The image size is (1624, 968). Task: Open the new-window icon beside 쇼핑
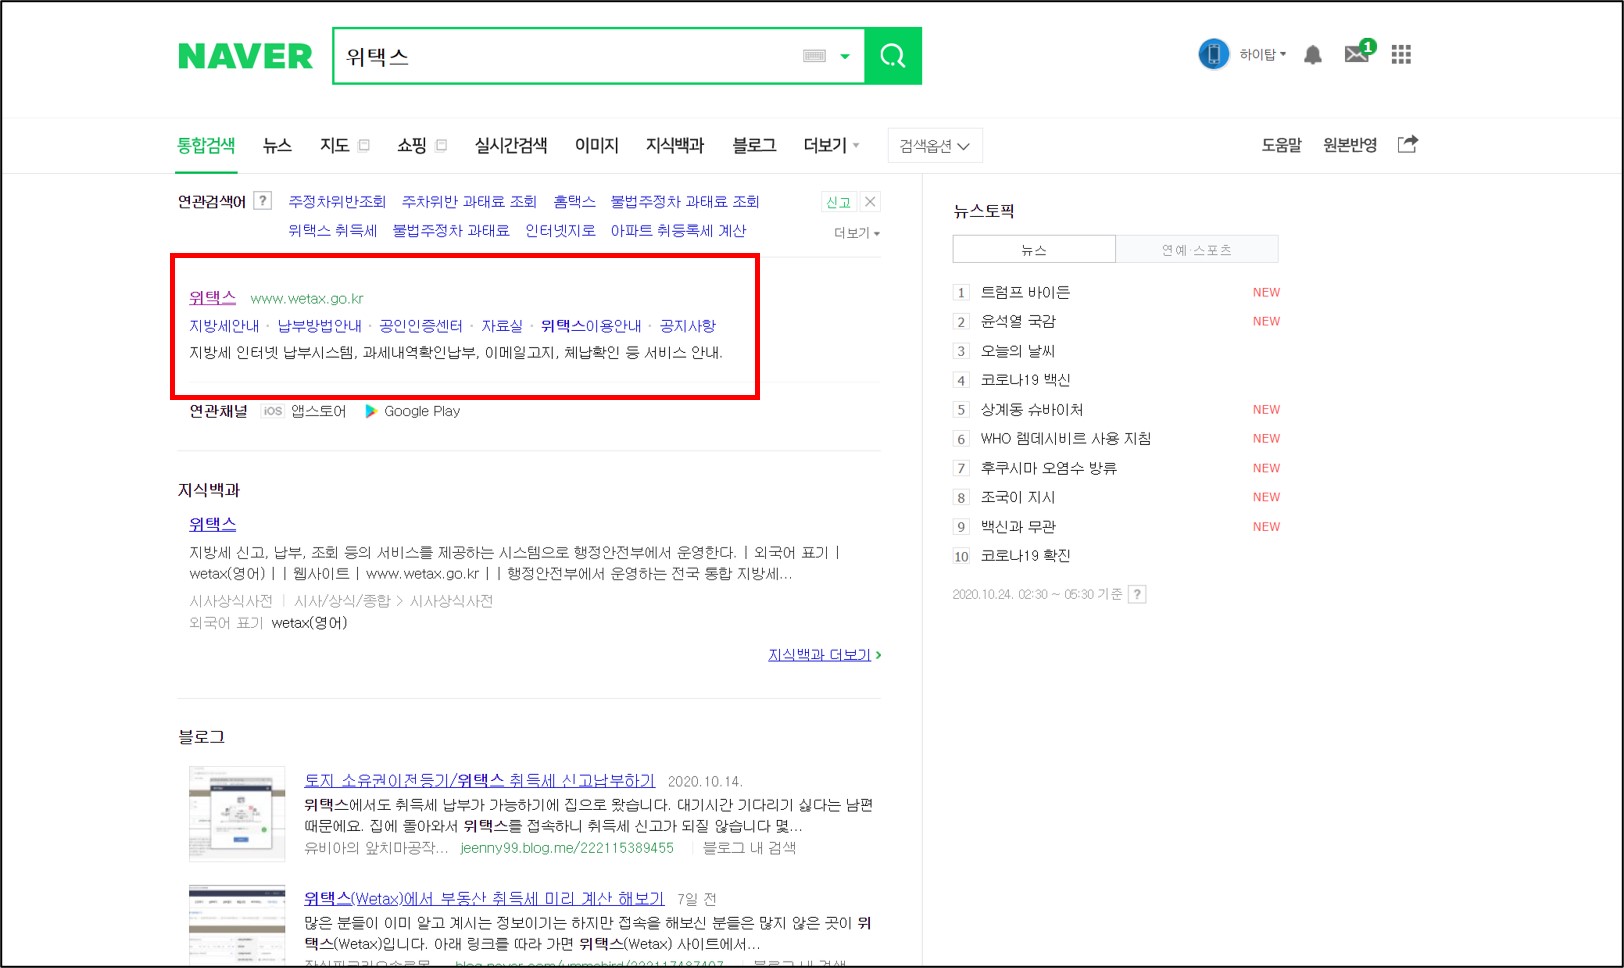tap(442, 145)
